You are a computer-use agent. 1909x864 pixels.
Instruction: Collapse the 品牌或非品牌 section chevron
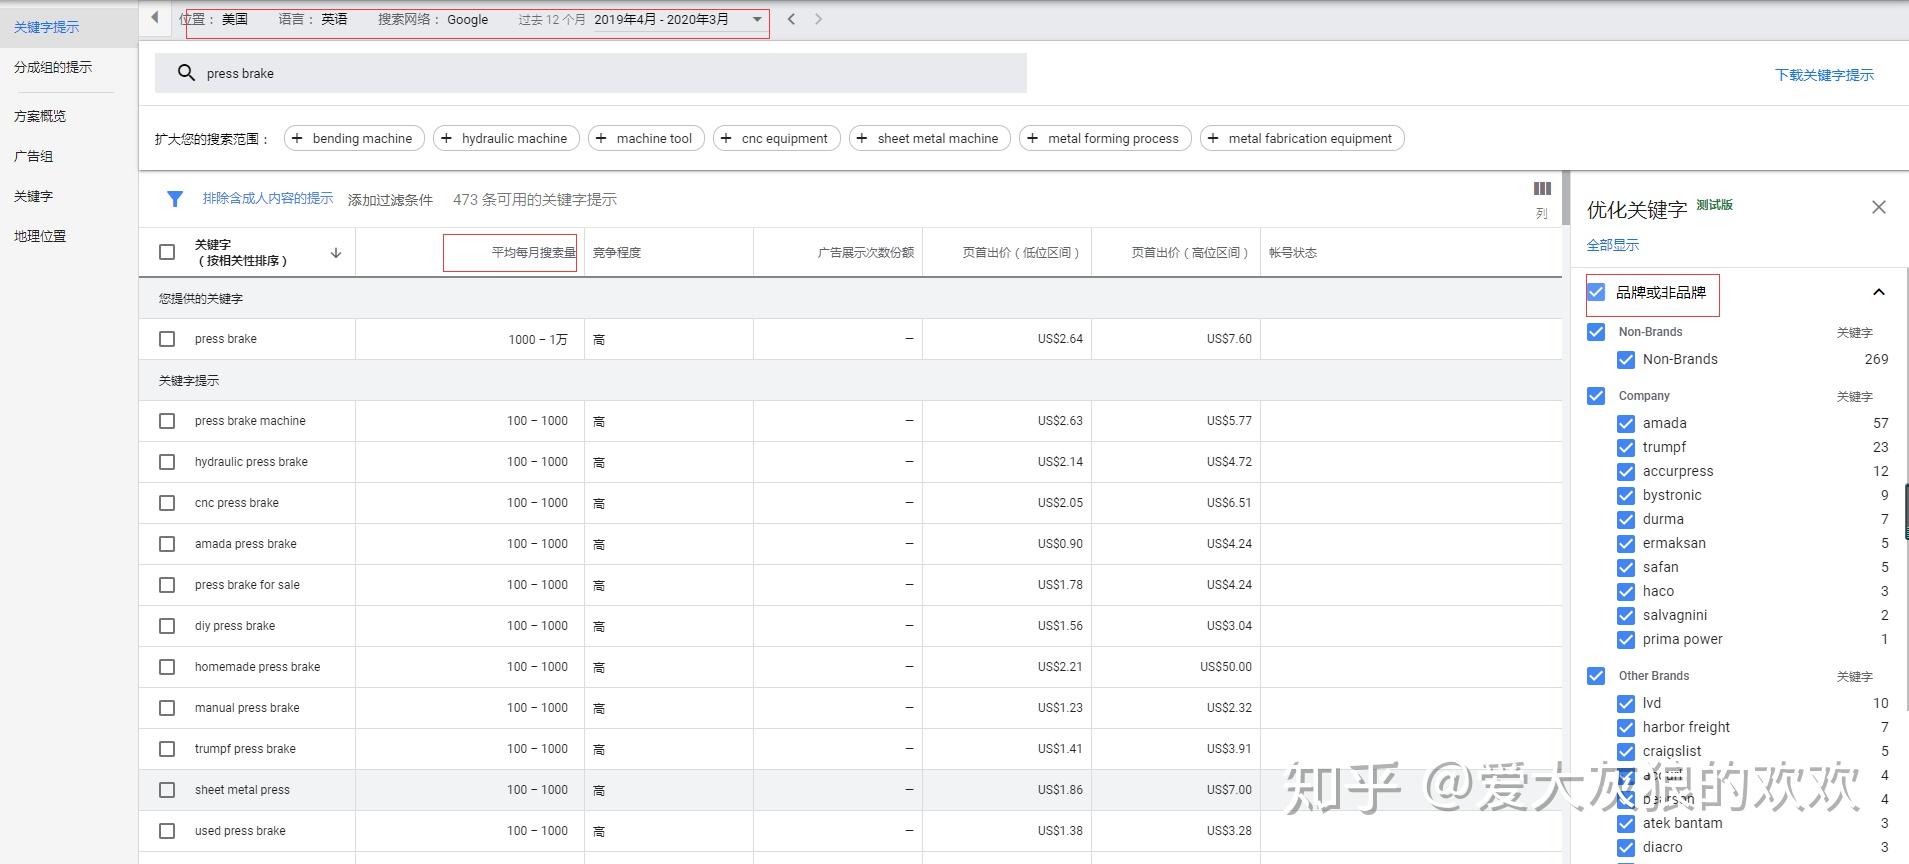click(x=1879, y=292)
